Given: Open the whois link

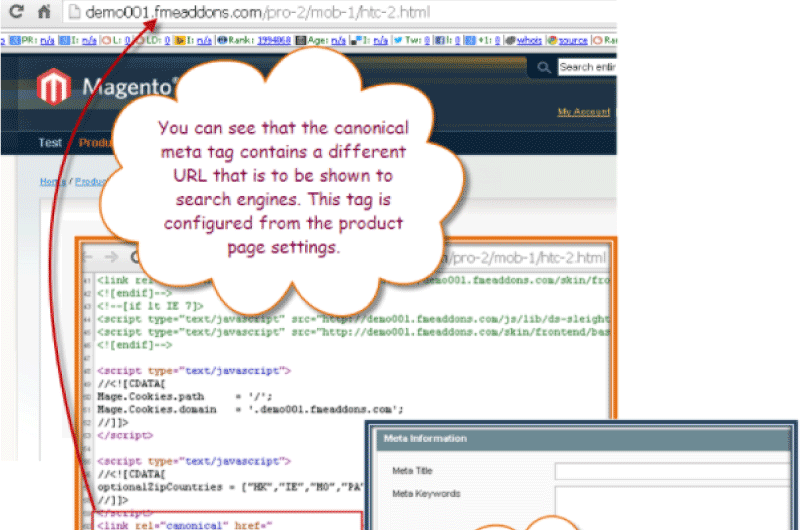Looking at the screenshot, I should coord(529,40).
